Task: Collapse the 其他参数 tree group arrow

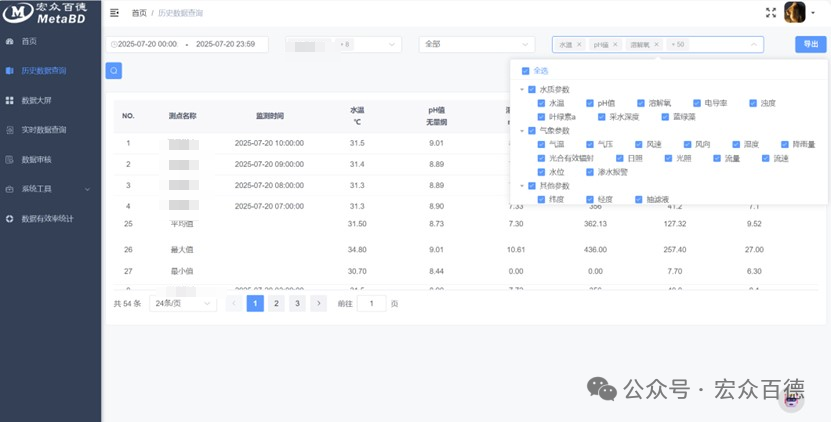Action: click(522, 186)
